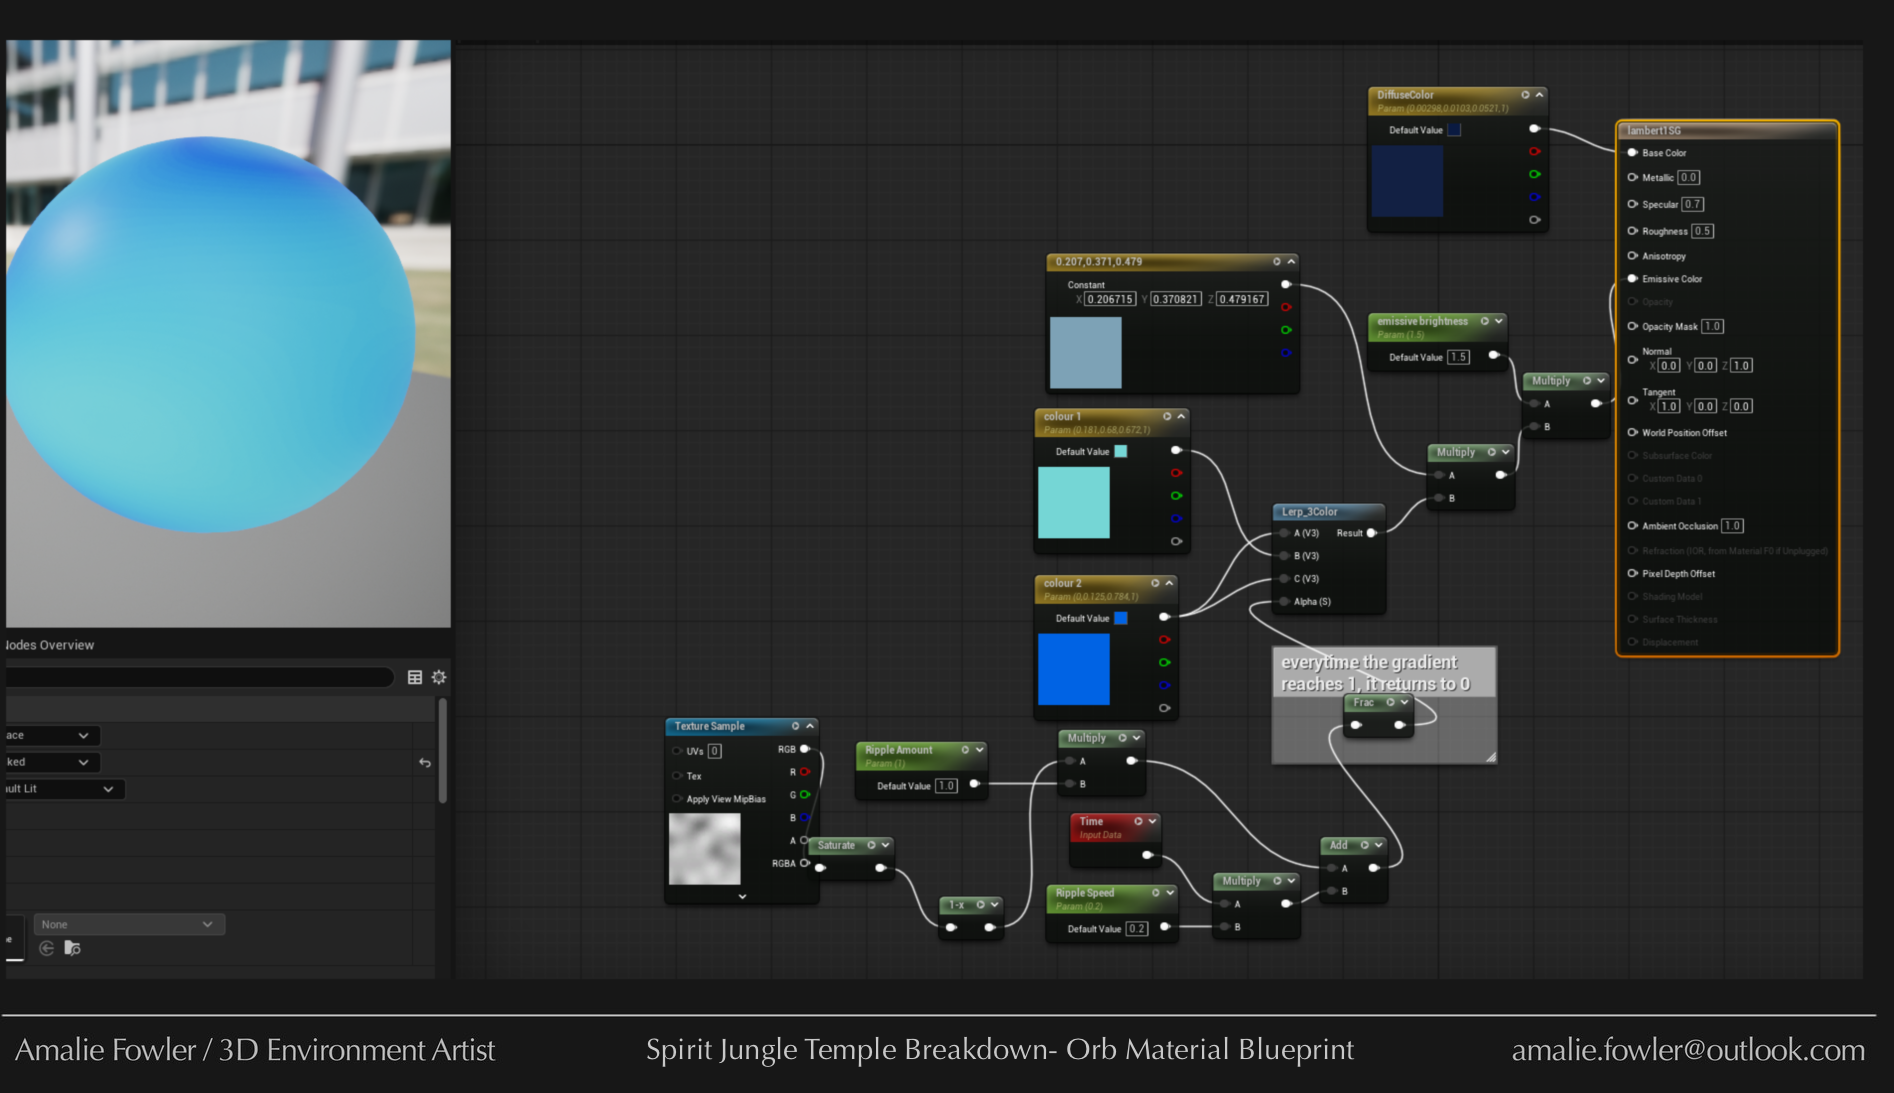1894x1093 pixels.
Task: Select the Frac node header
Action: [1377, 703]
